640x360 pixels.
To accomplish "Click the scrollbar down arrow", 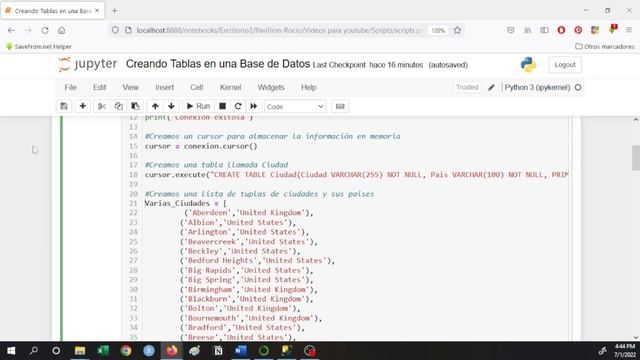I will pos(636,338).
